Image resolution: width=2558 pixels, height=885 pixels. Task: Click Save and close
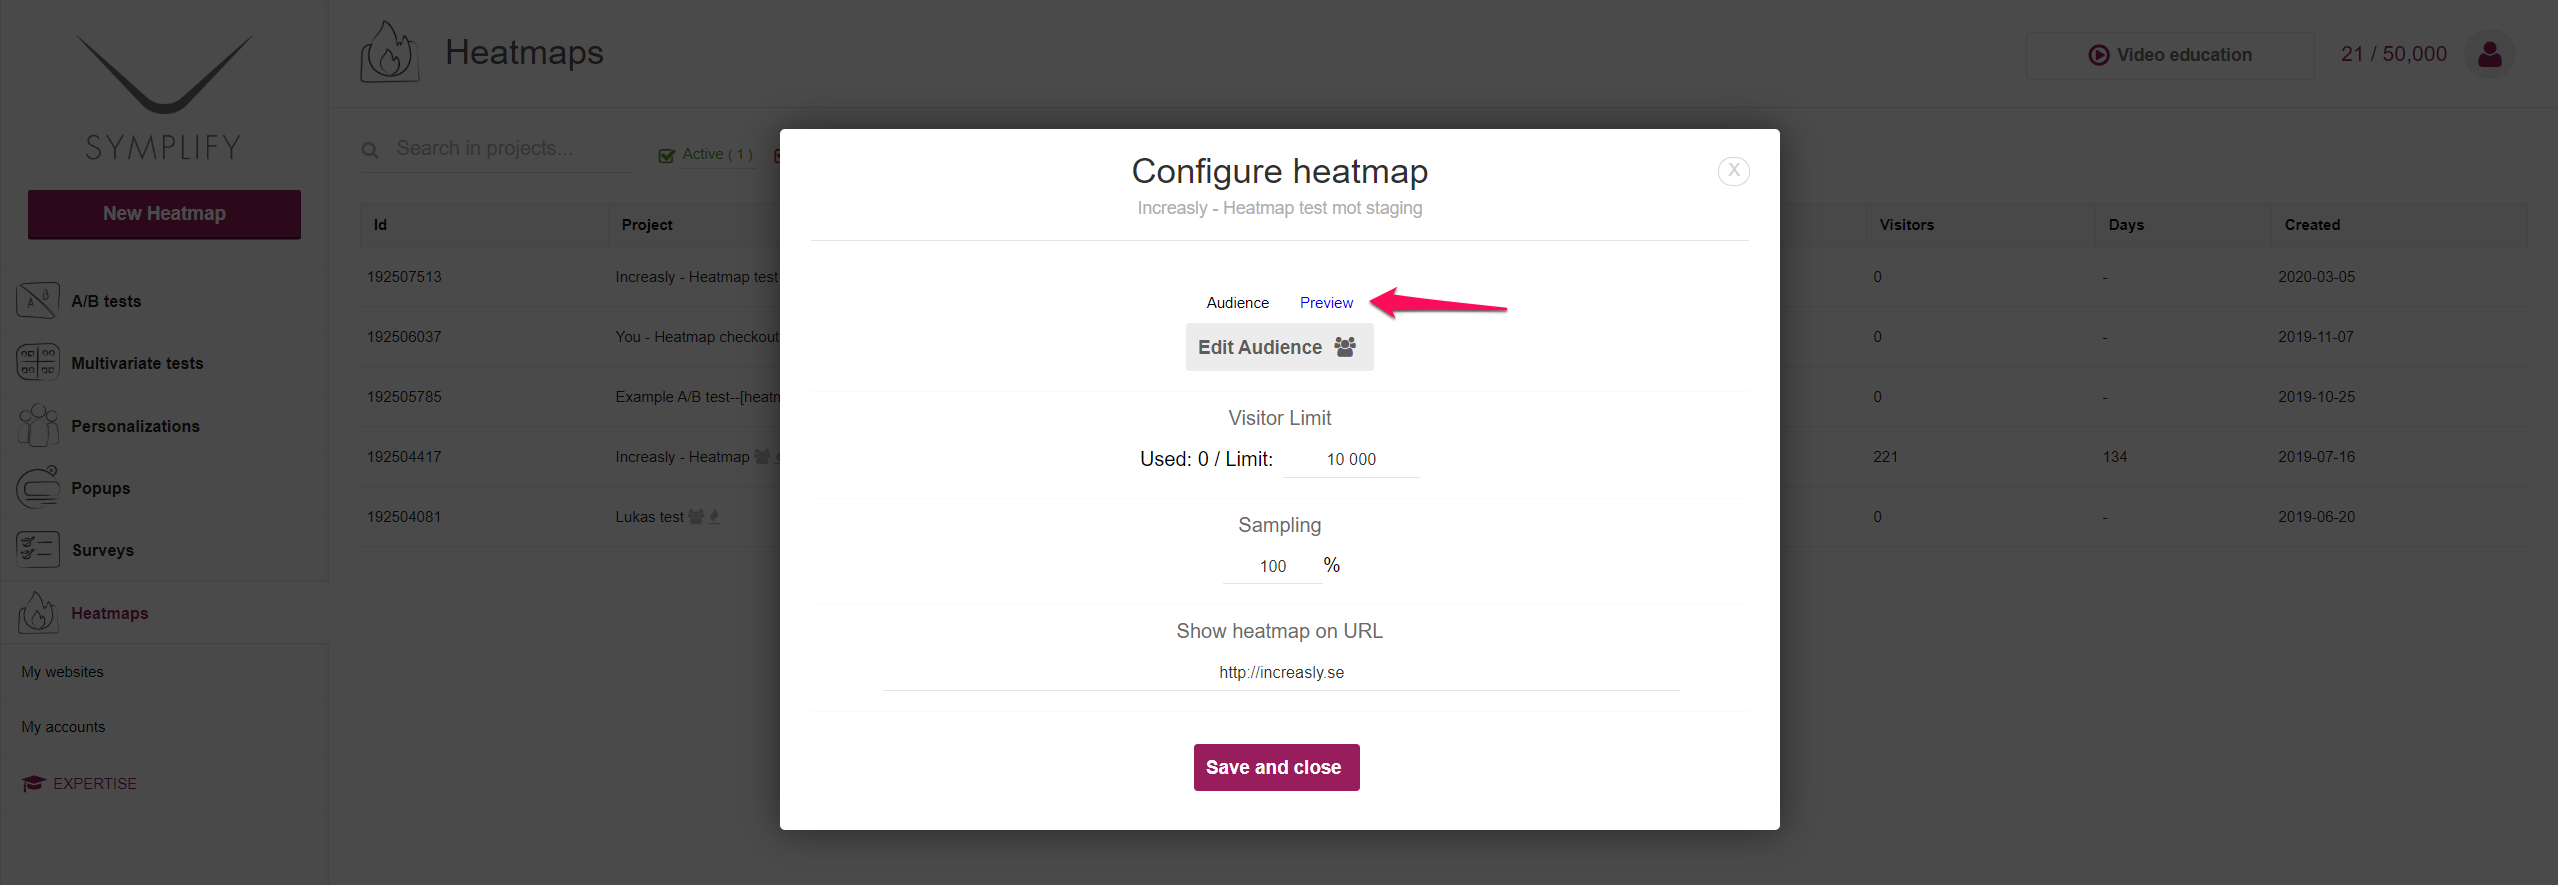(x=1276, y=767)
